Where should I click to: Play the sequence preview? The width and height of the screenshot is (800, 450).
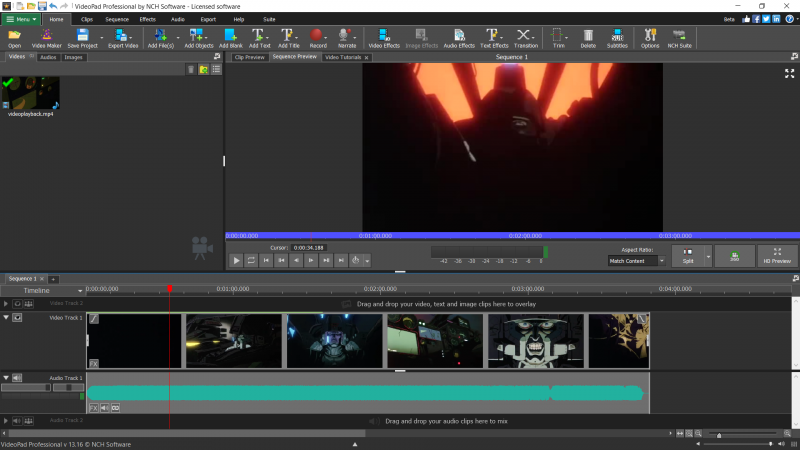tap(237, 260)
